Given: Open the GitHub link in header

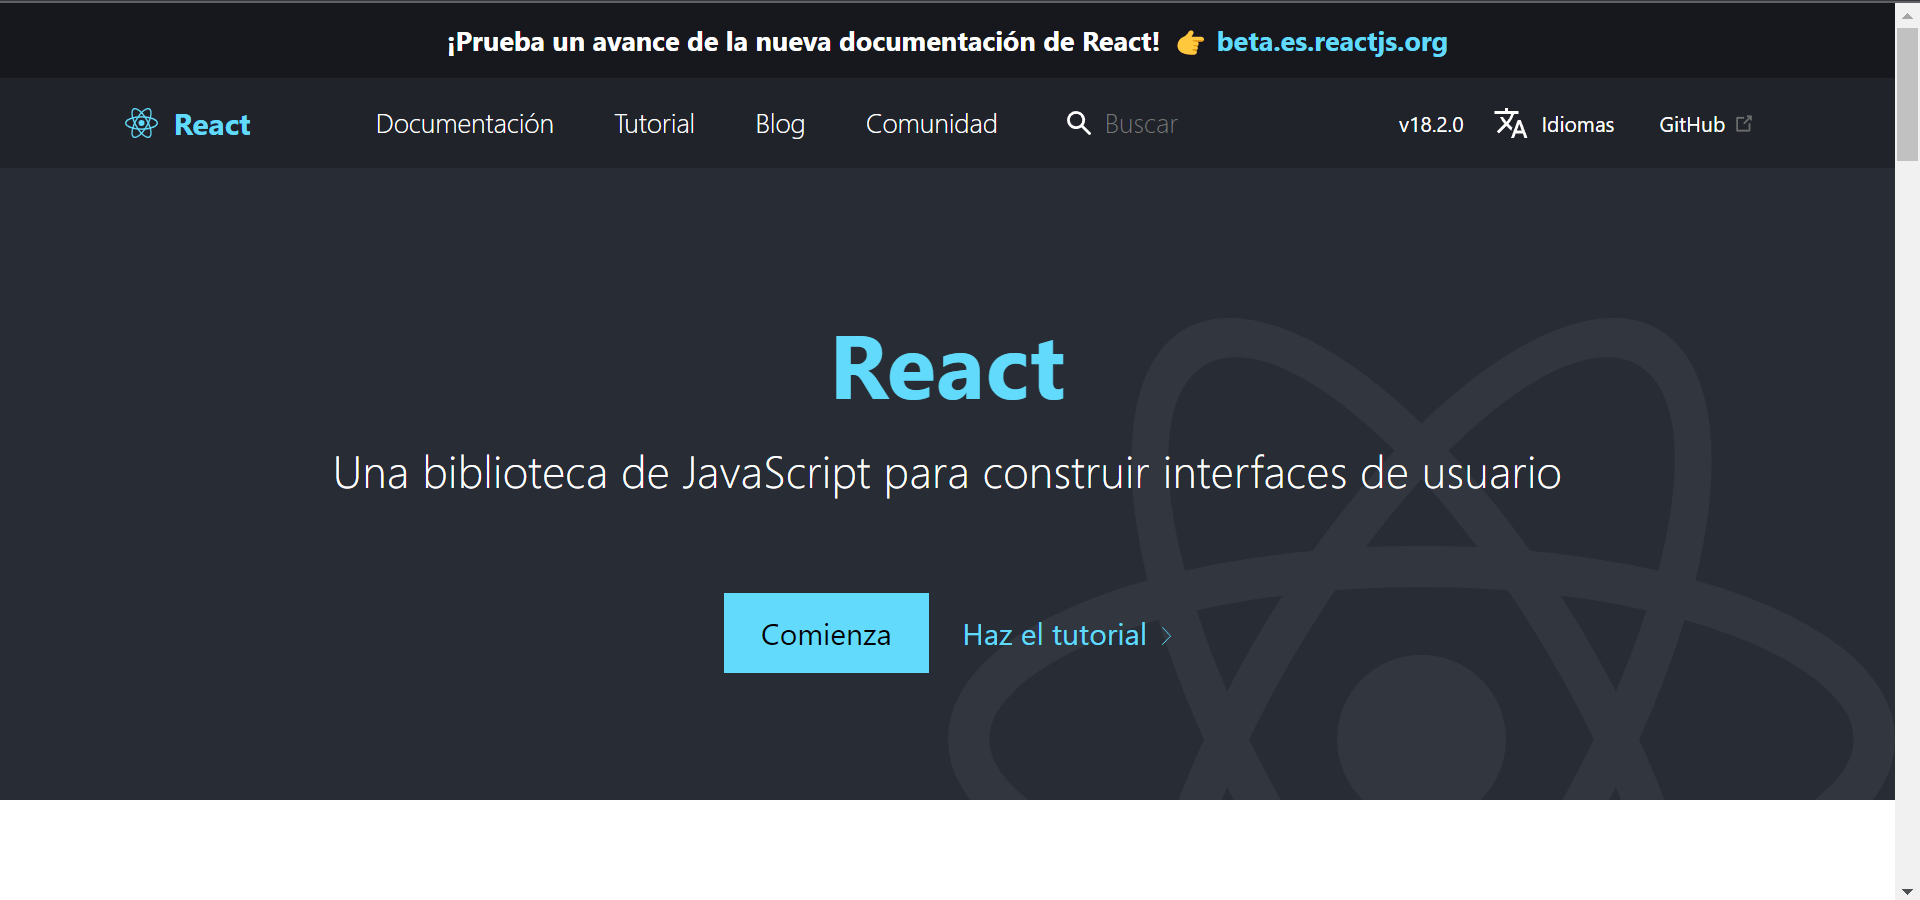Looking at the screenshot, I should (1692, 124).
